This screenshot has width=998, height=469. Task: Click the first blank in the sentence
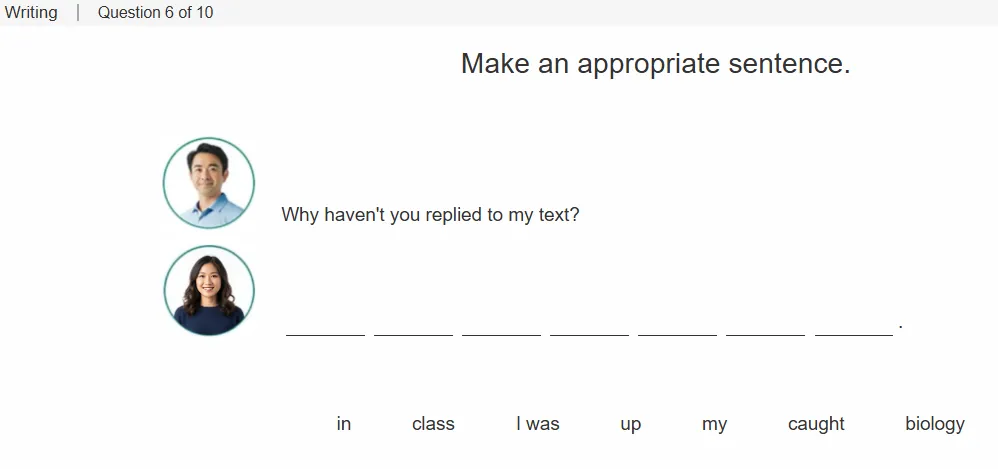point(325,326)
